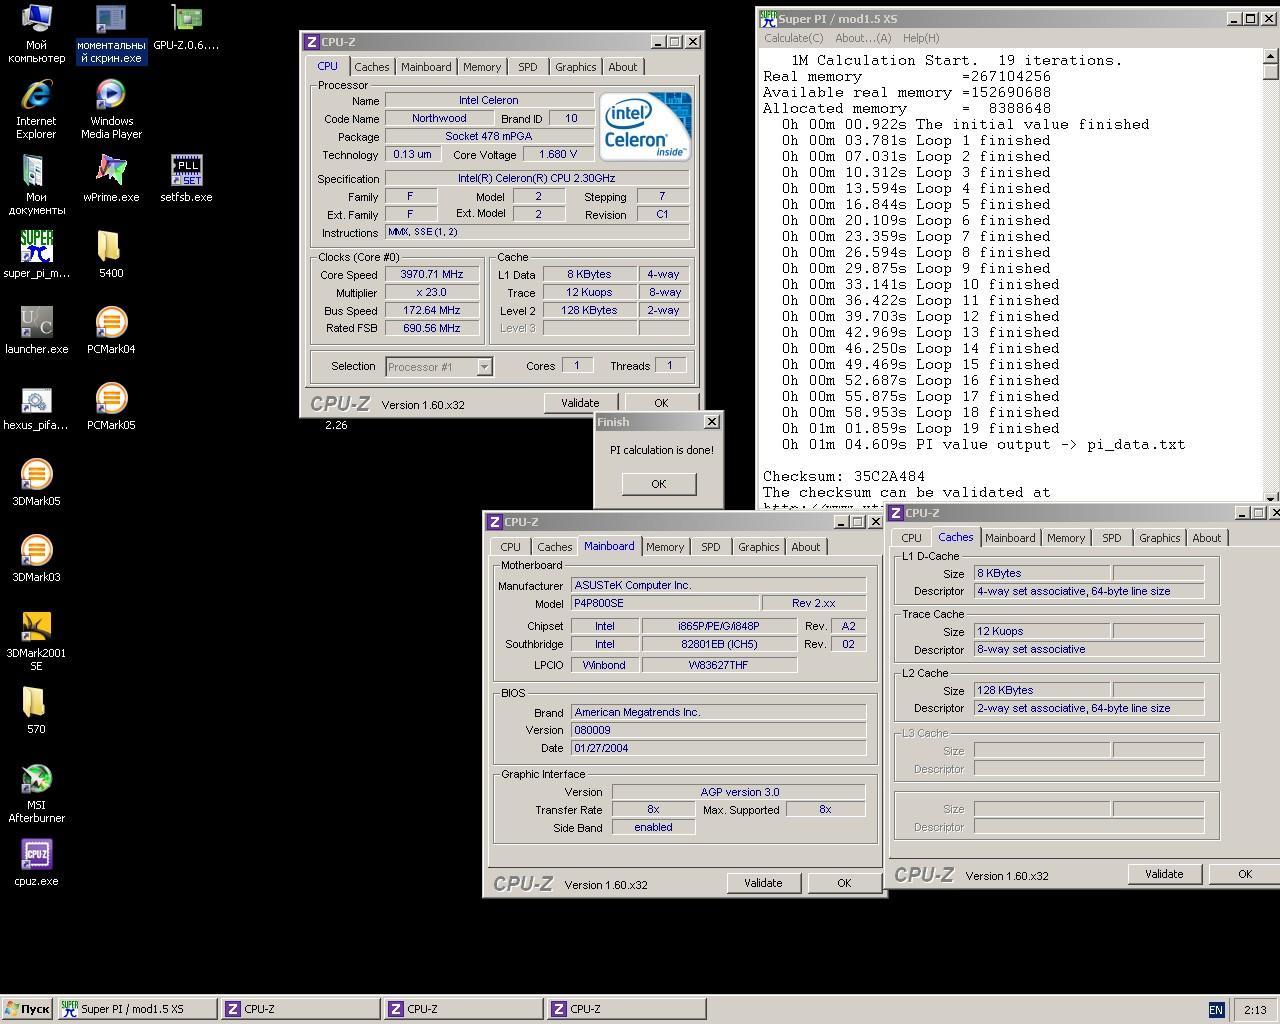1280x1024 pixels.
Task: Launch setfsb.exe desktop icon
Action: (186, 179)
